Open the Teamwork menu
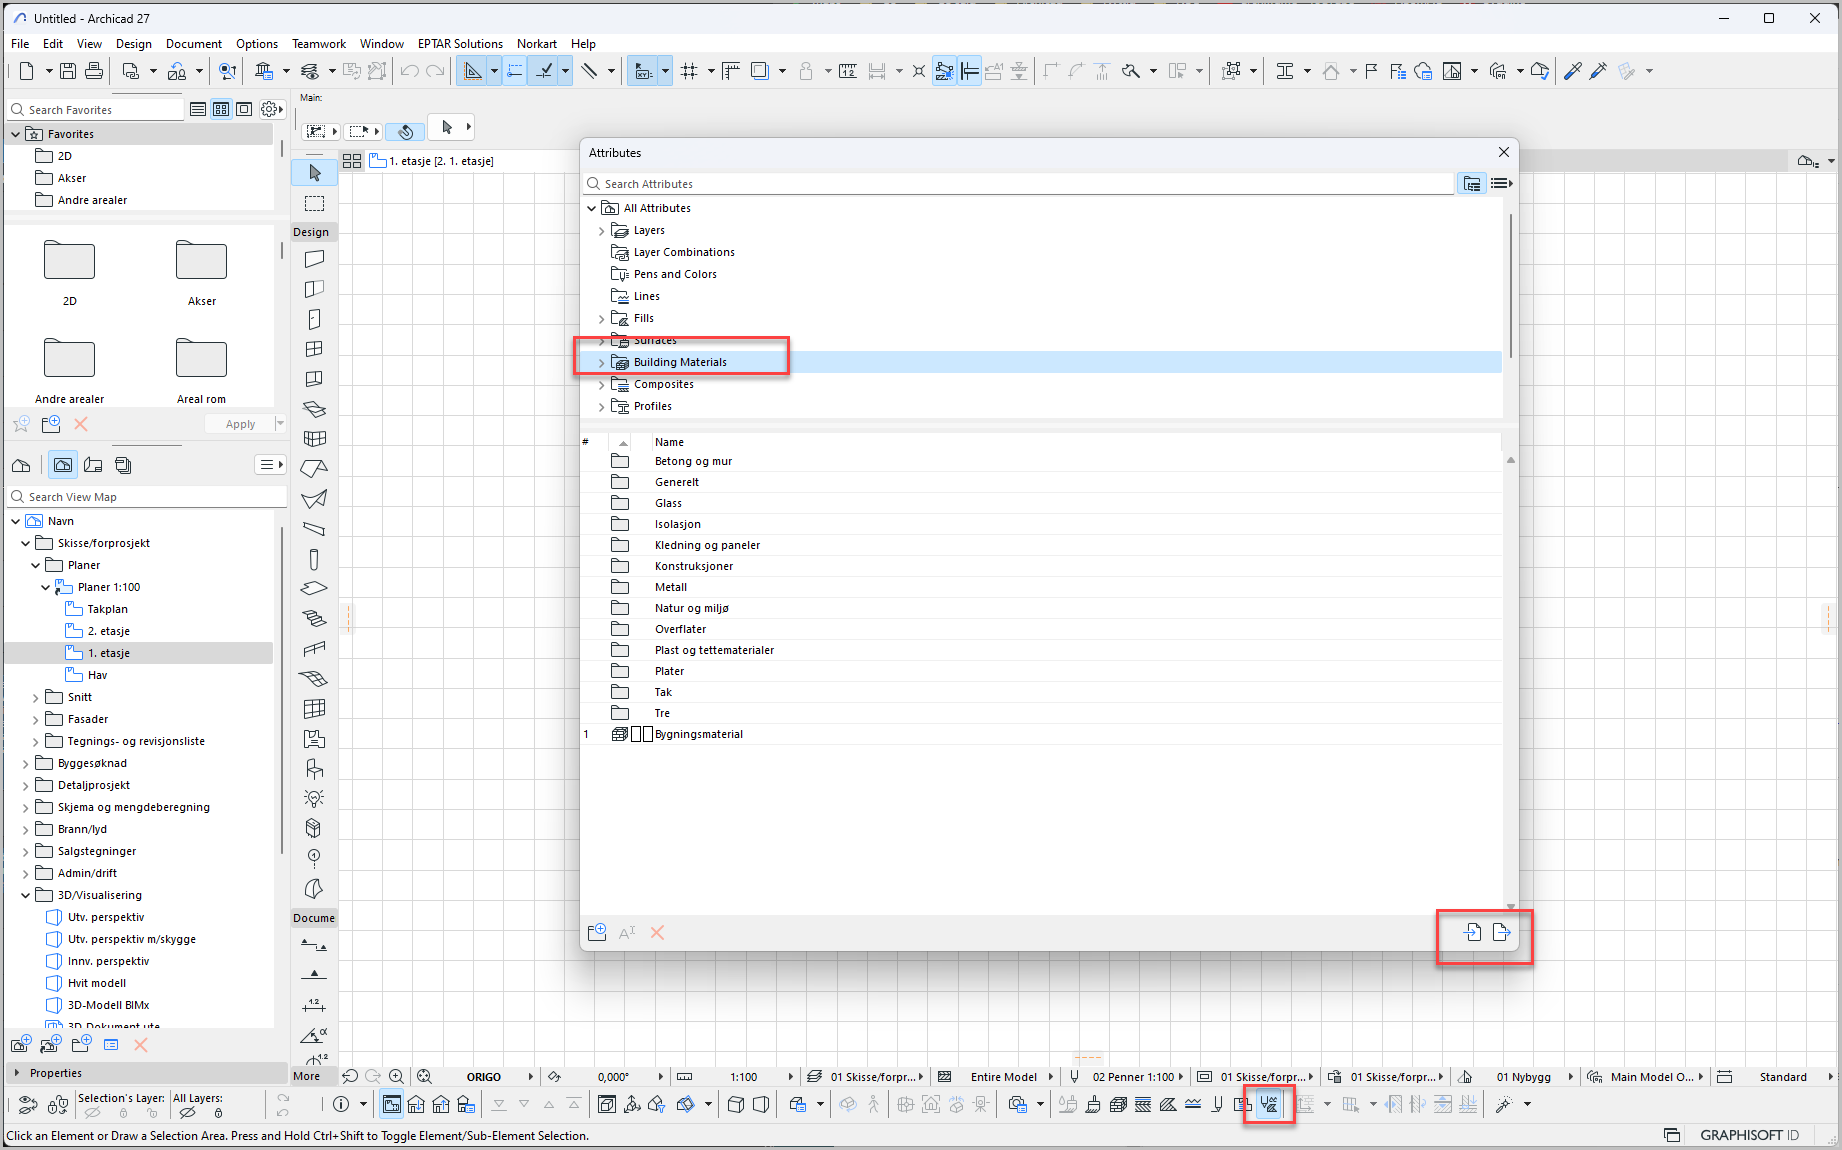This screenshot has height=1150, width=1842. point(318,44)
